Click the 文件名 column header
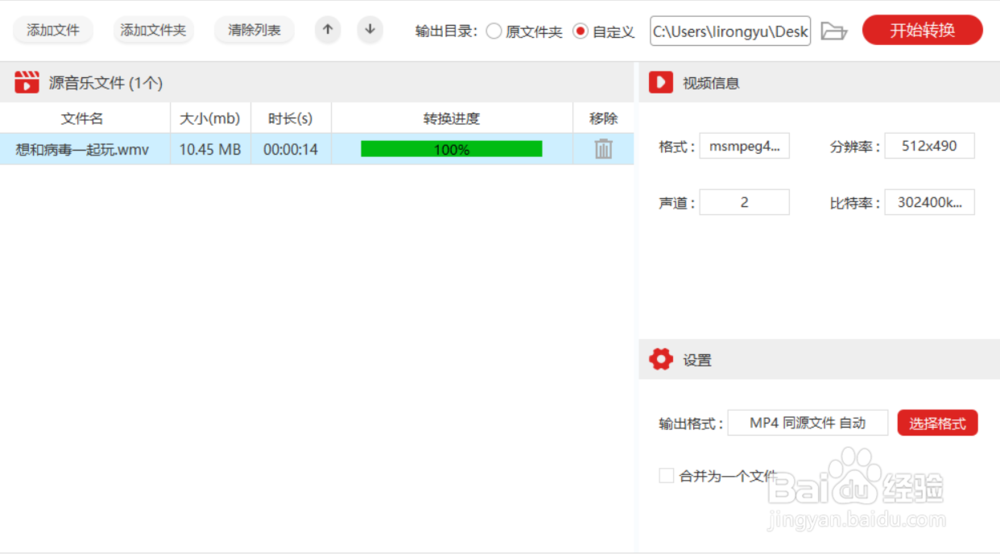 pos(85,118)
